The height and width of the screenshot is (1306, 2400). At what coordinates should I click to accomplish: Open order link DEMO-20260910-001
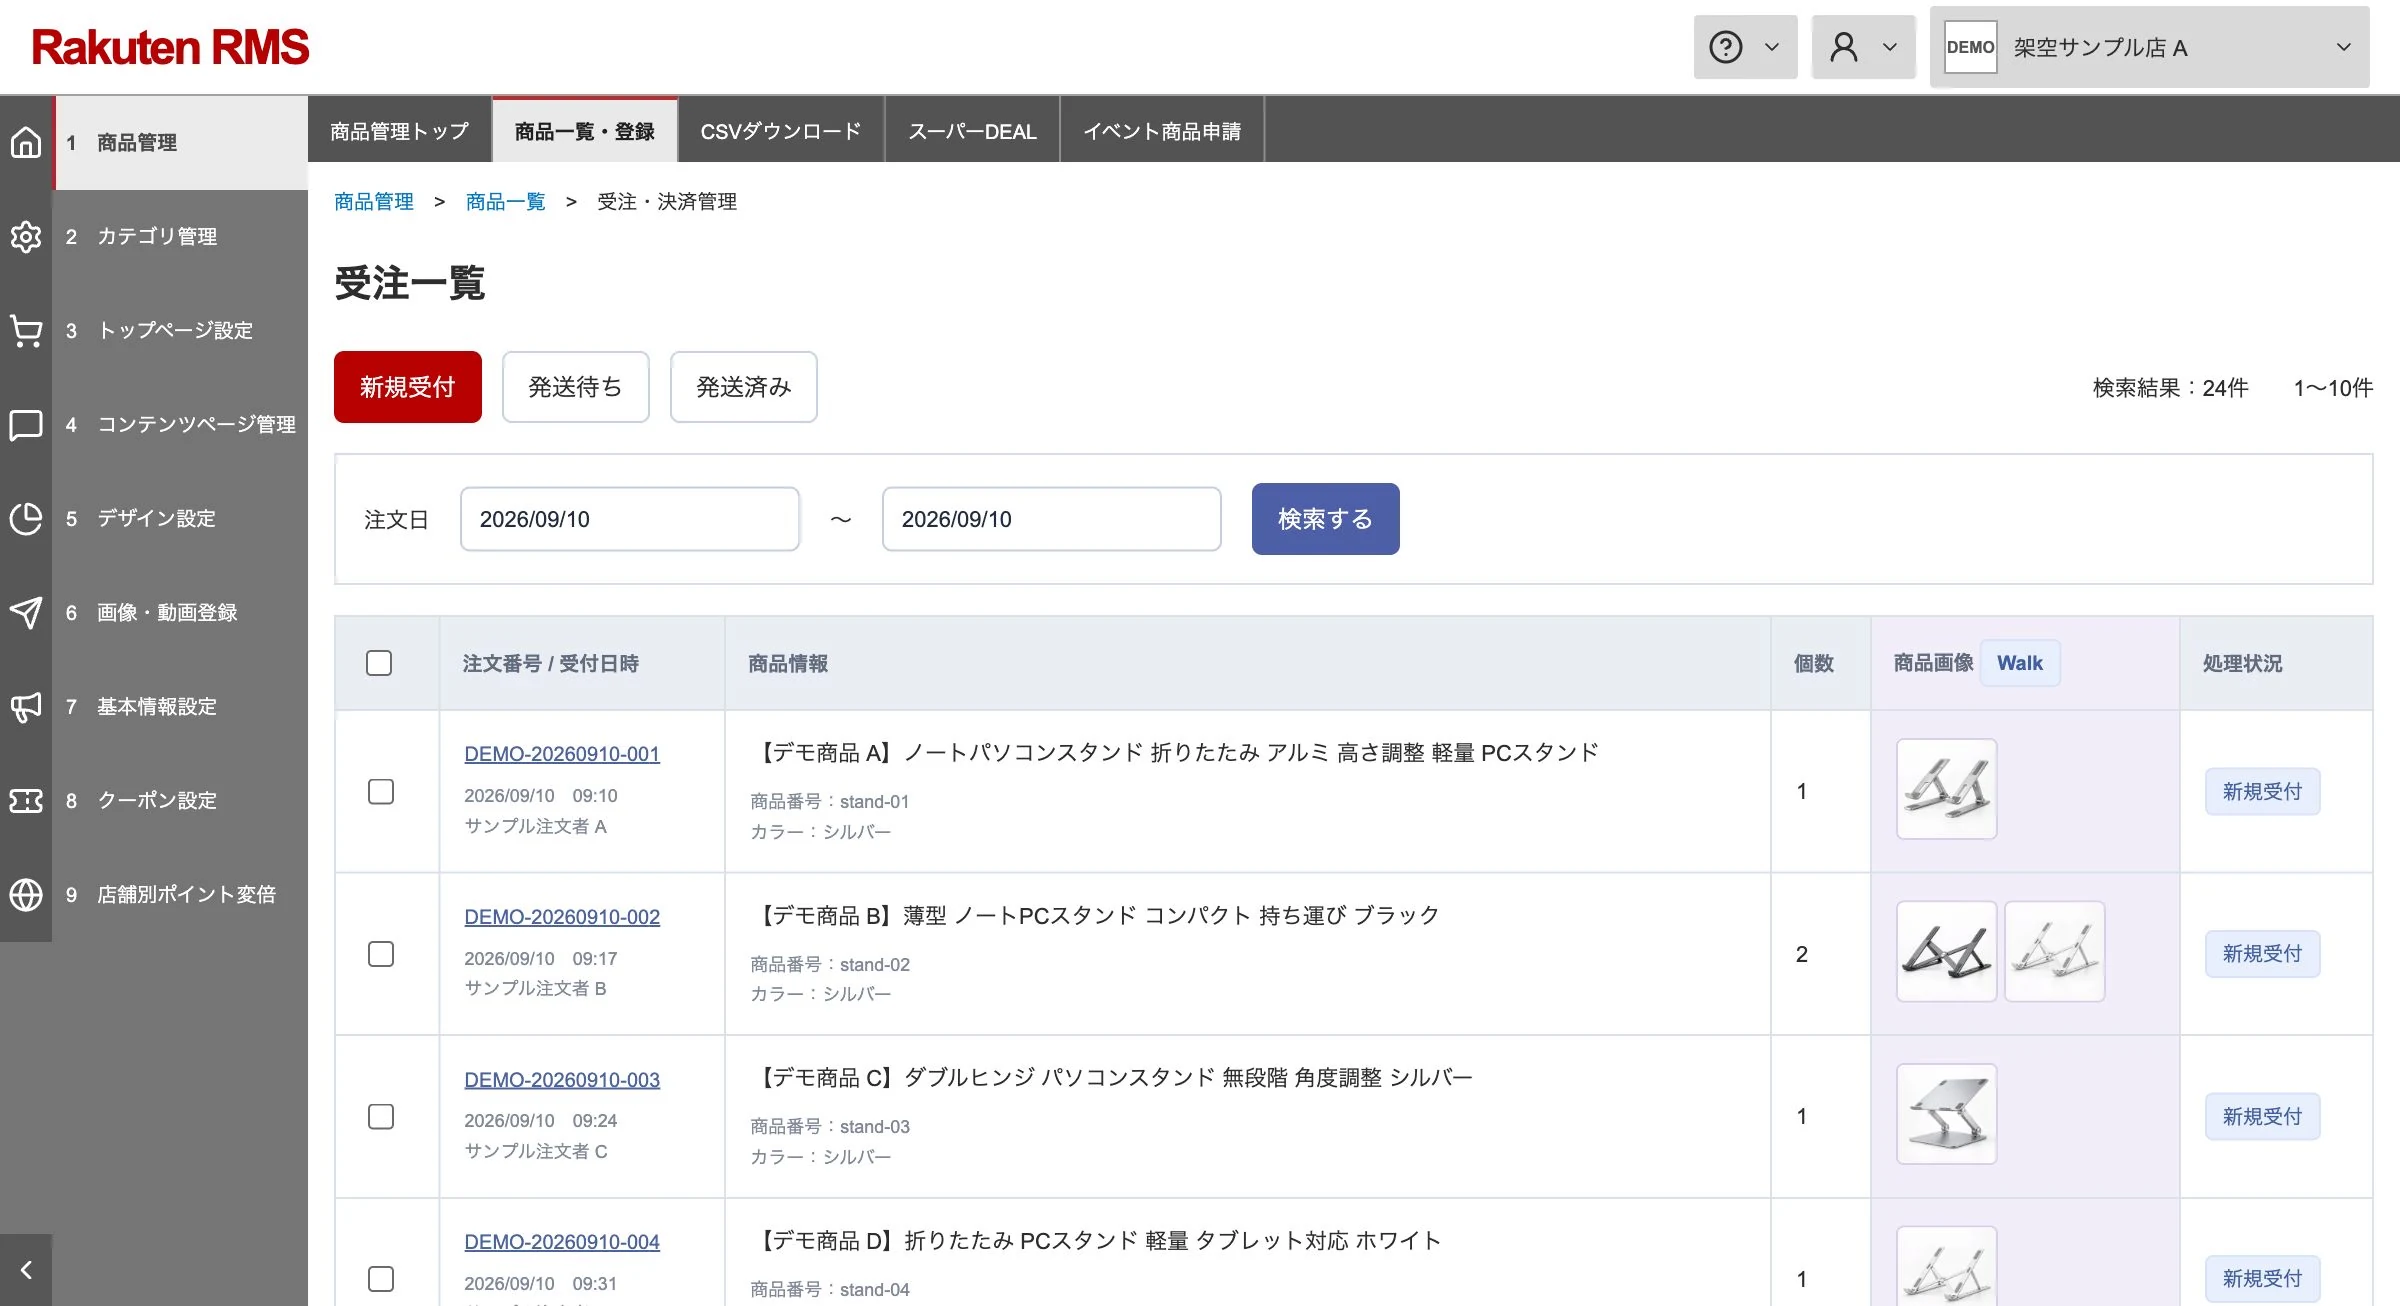[x=562, y=754]
